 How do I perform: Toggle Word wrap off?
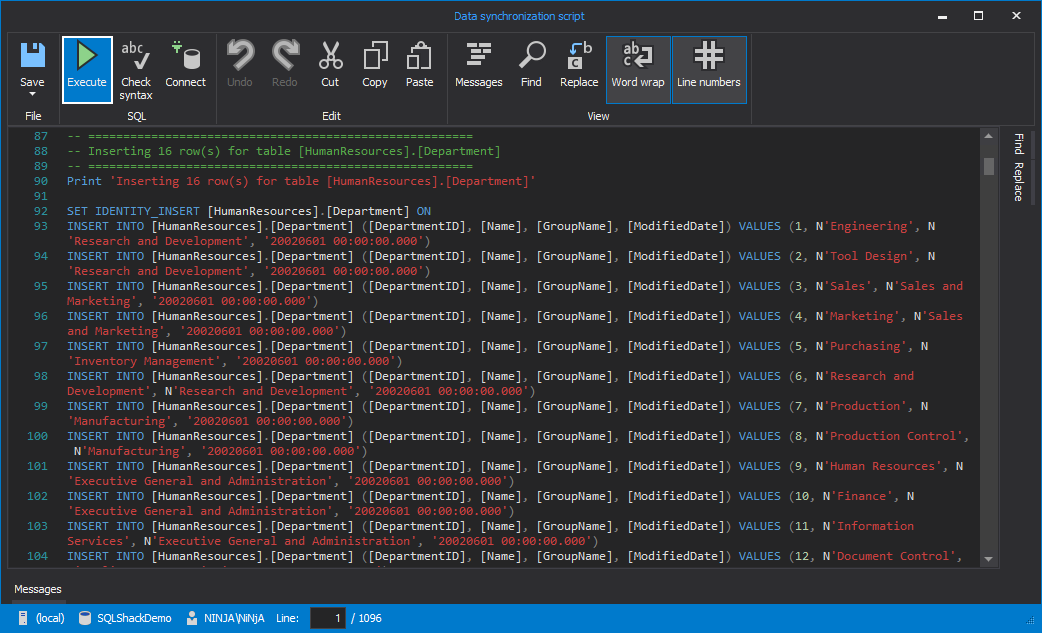638,69
